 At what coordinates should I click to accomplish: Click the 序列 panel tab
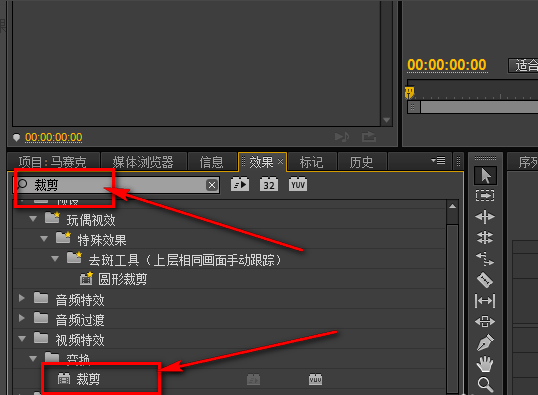tap(528, 162)
